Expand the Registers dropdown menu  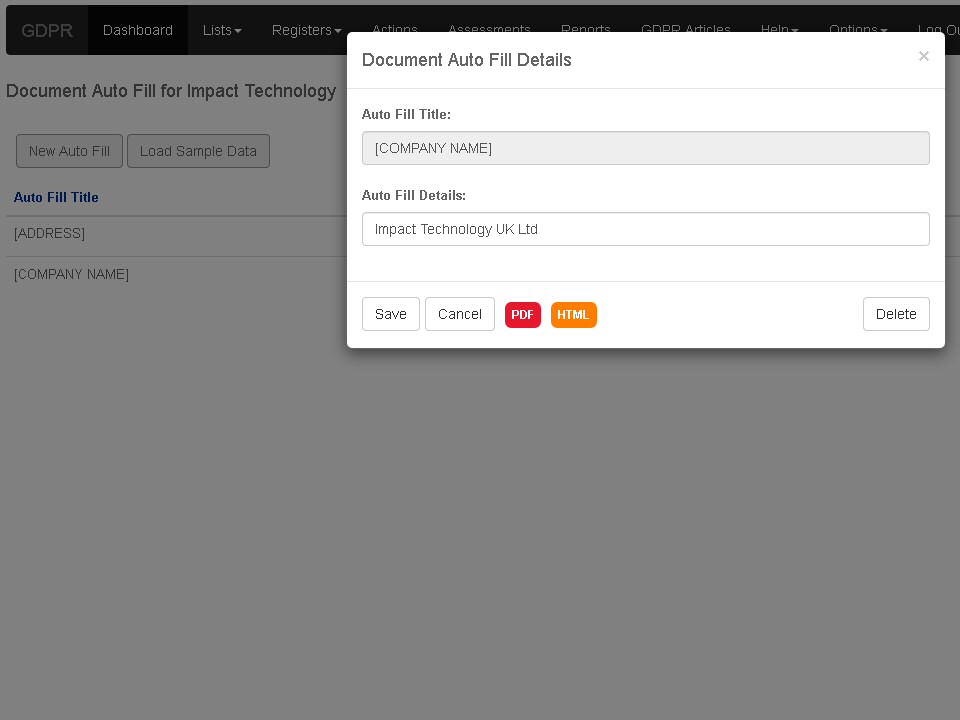[x=306, y=30]
